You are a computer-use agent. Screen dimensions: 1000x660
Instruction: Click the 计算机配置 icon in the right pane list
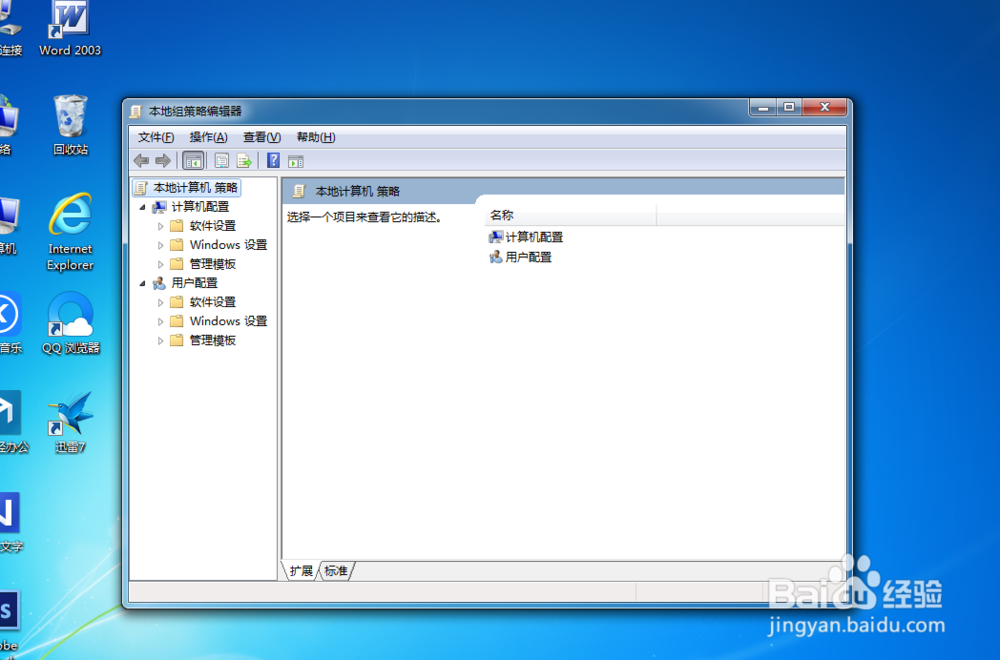click(x=496, y=237)
